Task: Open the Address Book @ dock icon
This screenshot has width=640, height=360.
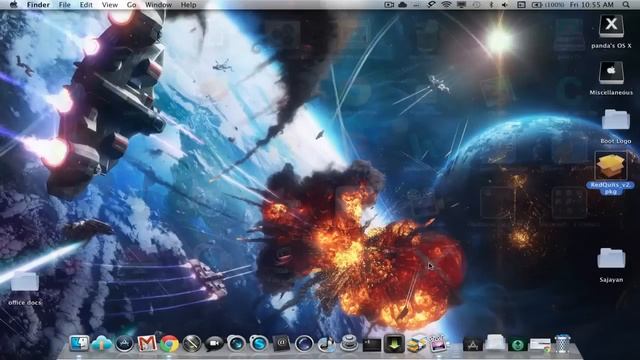Action: (x=281, y=344)
